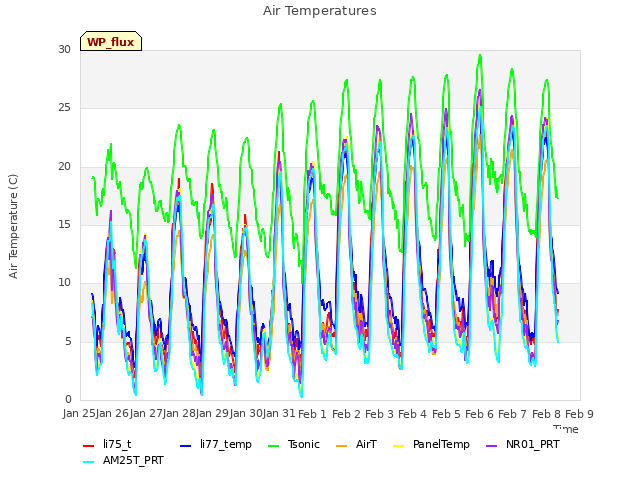640x480 pixels.
Task: Click the Air Temperatures chart title
Action: 320,11
